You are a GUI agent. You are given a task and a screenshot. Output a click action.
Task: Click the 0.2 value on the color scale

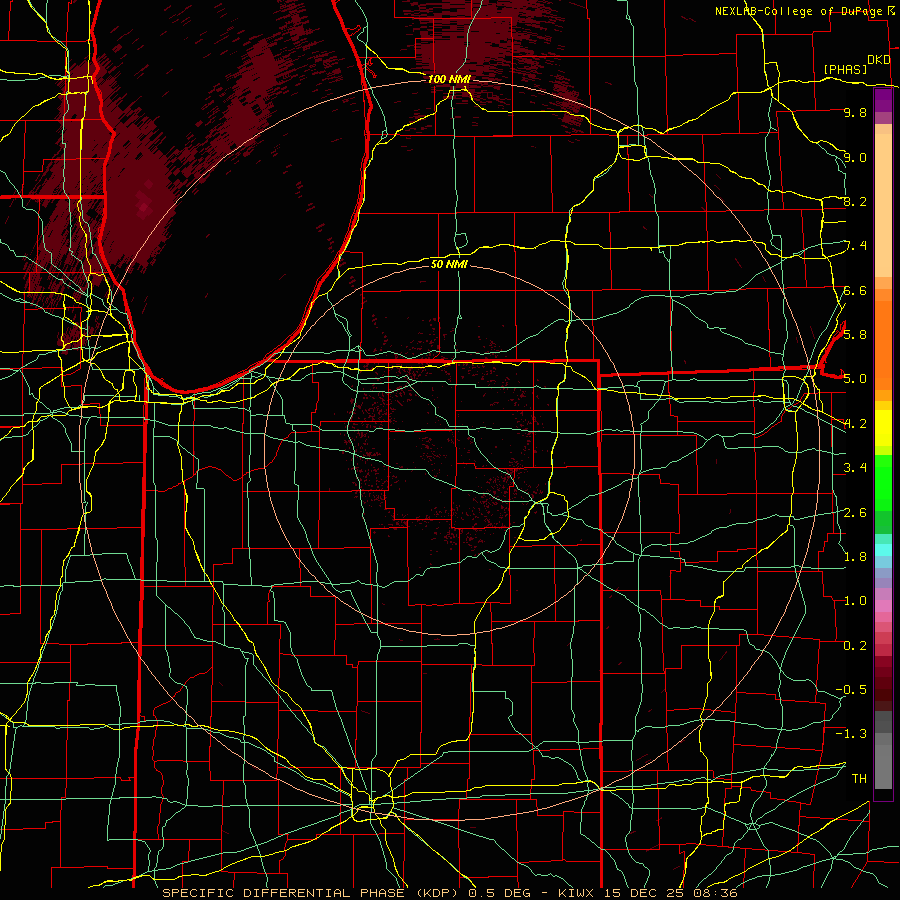coord(855,645)
